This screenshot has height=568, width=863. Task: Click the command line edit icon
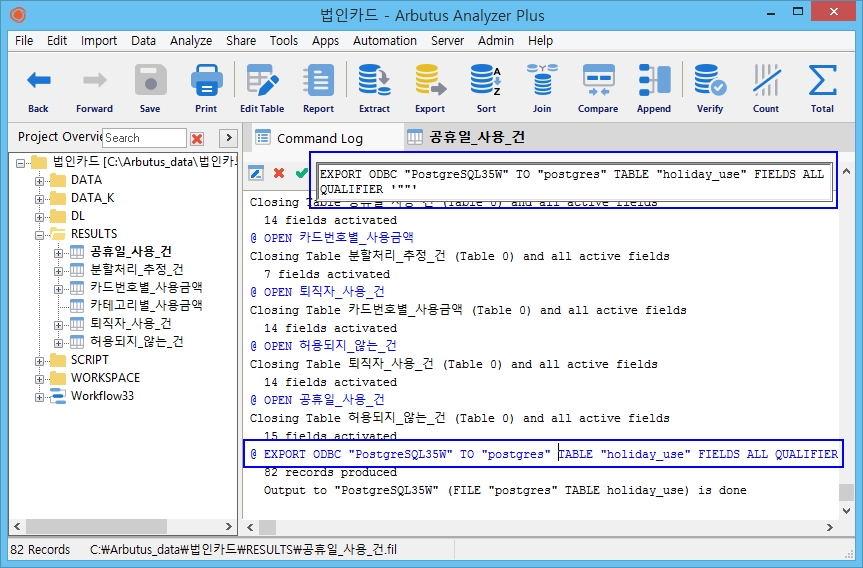[x=256, y=173]
